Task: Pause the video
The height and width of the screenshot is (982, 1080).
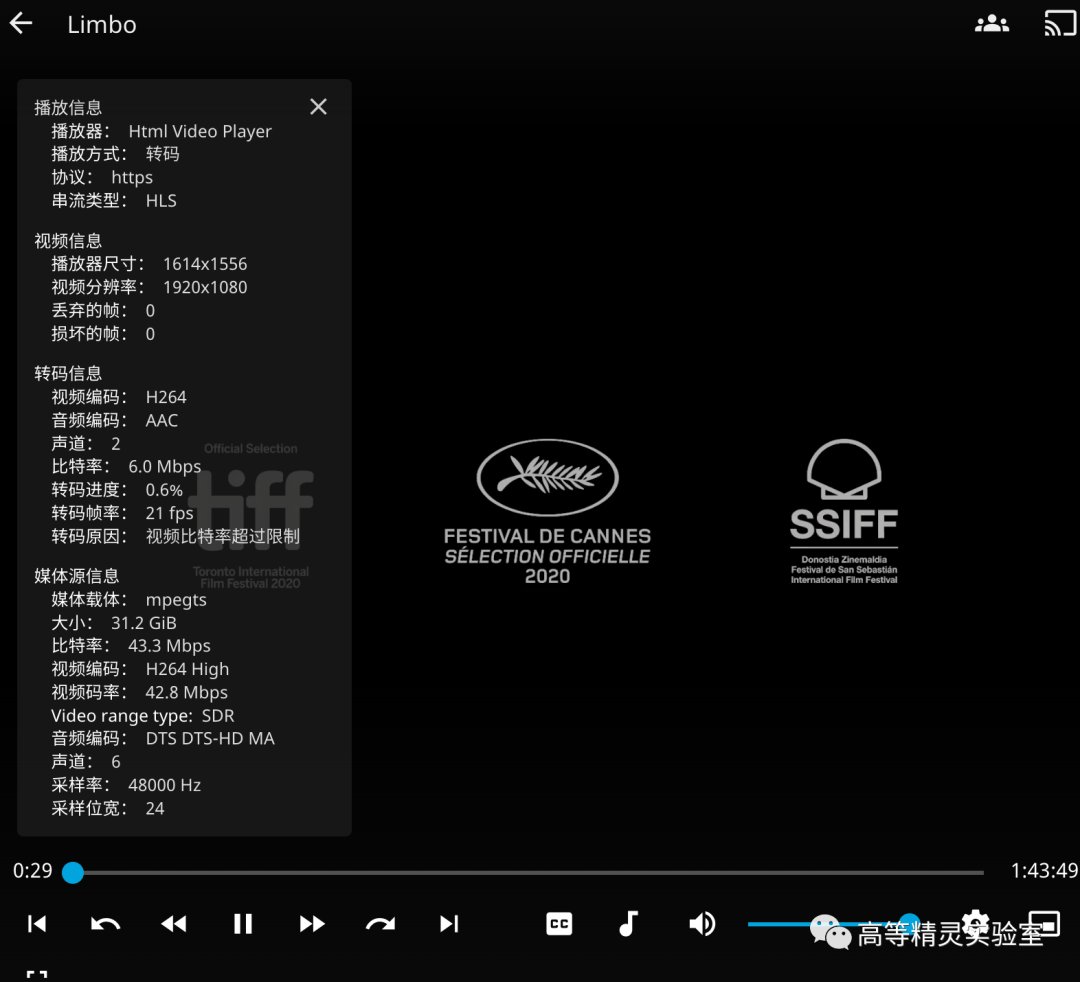Action: click(242, 923)
